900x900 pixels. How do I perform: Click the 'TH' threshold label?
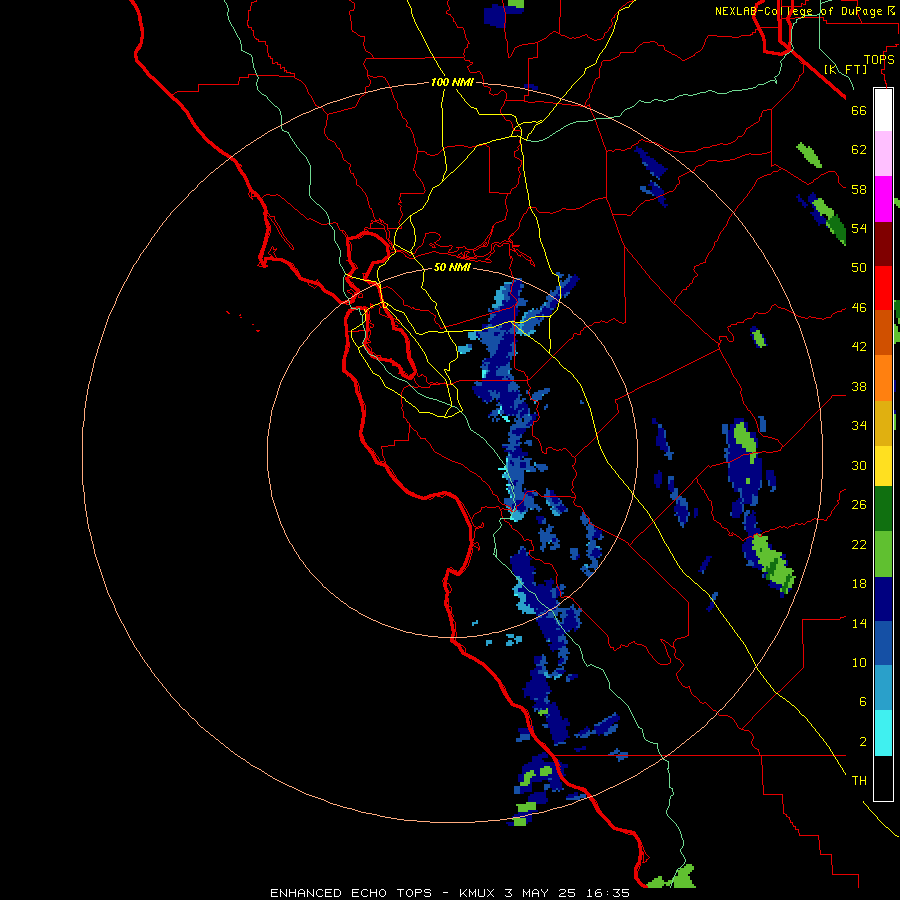859,781
